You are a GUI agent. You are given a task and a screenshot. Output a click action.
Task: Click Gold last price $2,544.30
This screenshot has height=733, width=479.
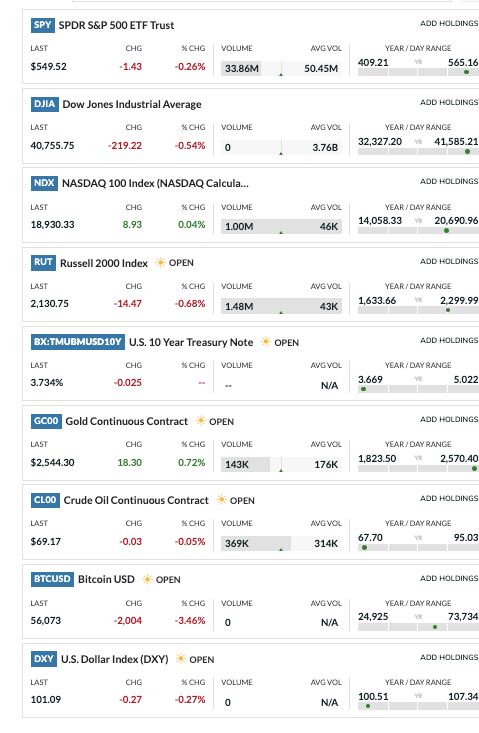[x=52, y=462]
